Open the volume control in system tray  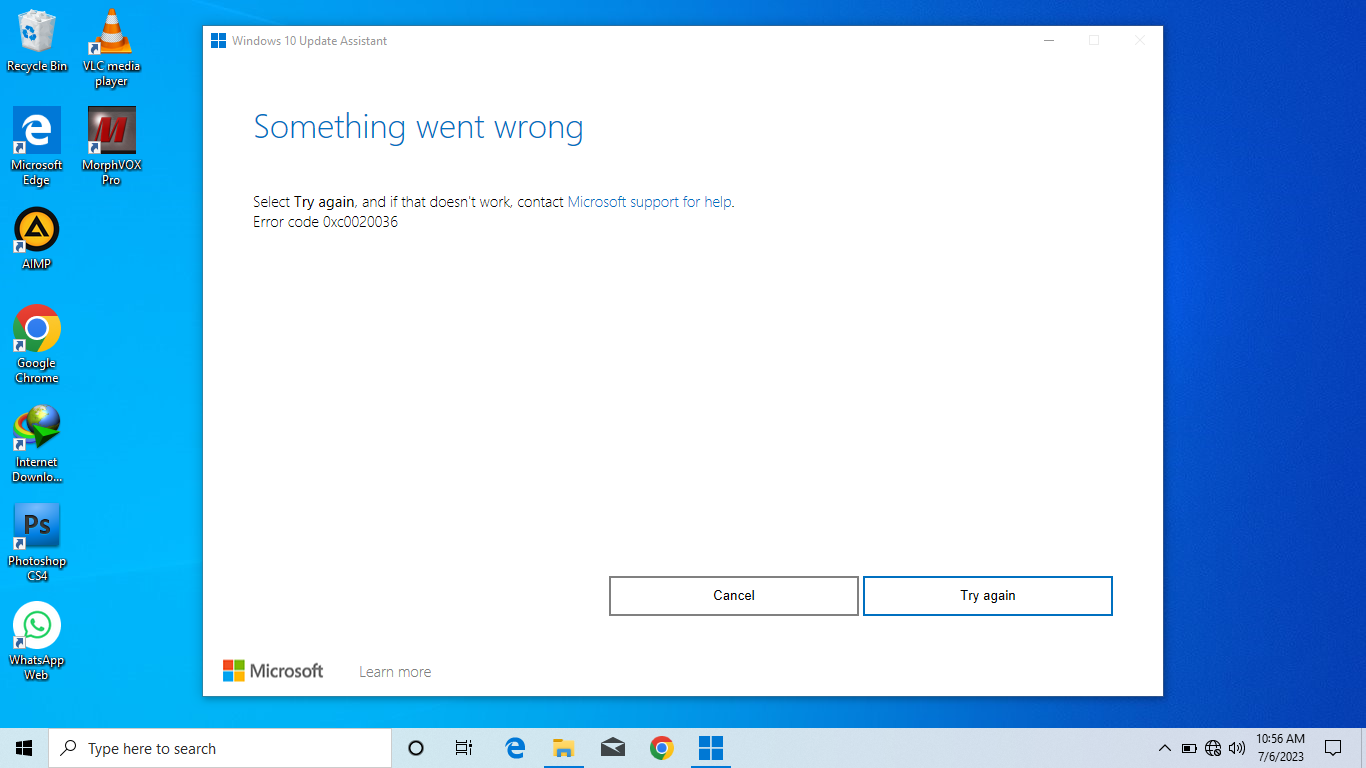(1237, 748)
